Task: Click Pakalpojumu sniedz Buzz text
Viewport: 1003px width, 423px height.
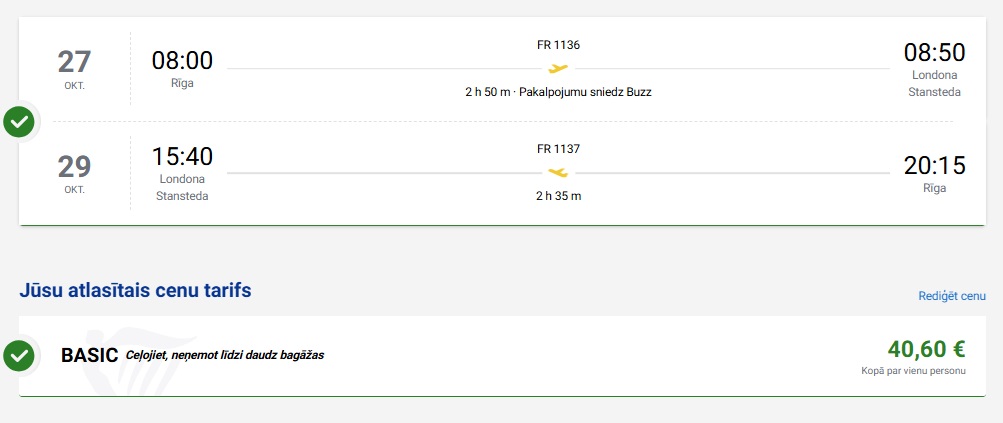Action: tap(585, 92)
